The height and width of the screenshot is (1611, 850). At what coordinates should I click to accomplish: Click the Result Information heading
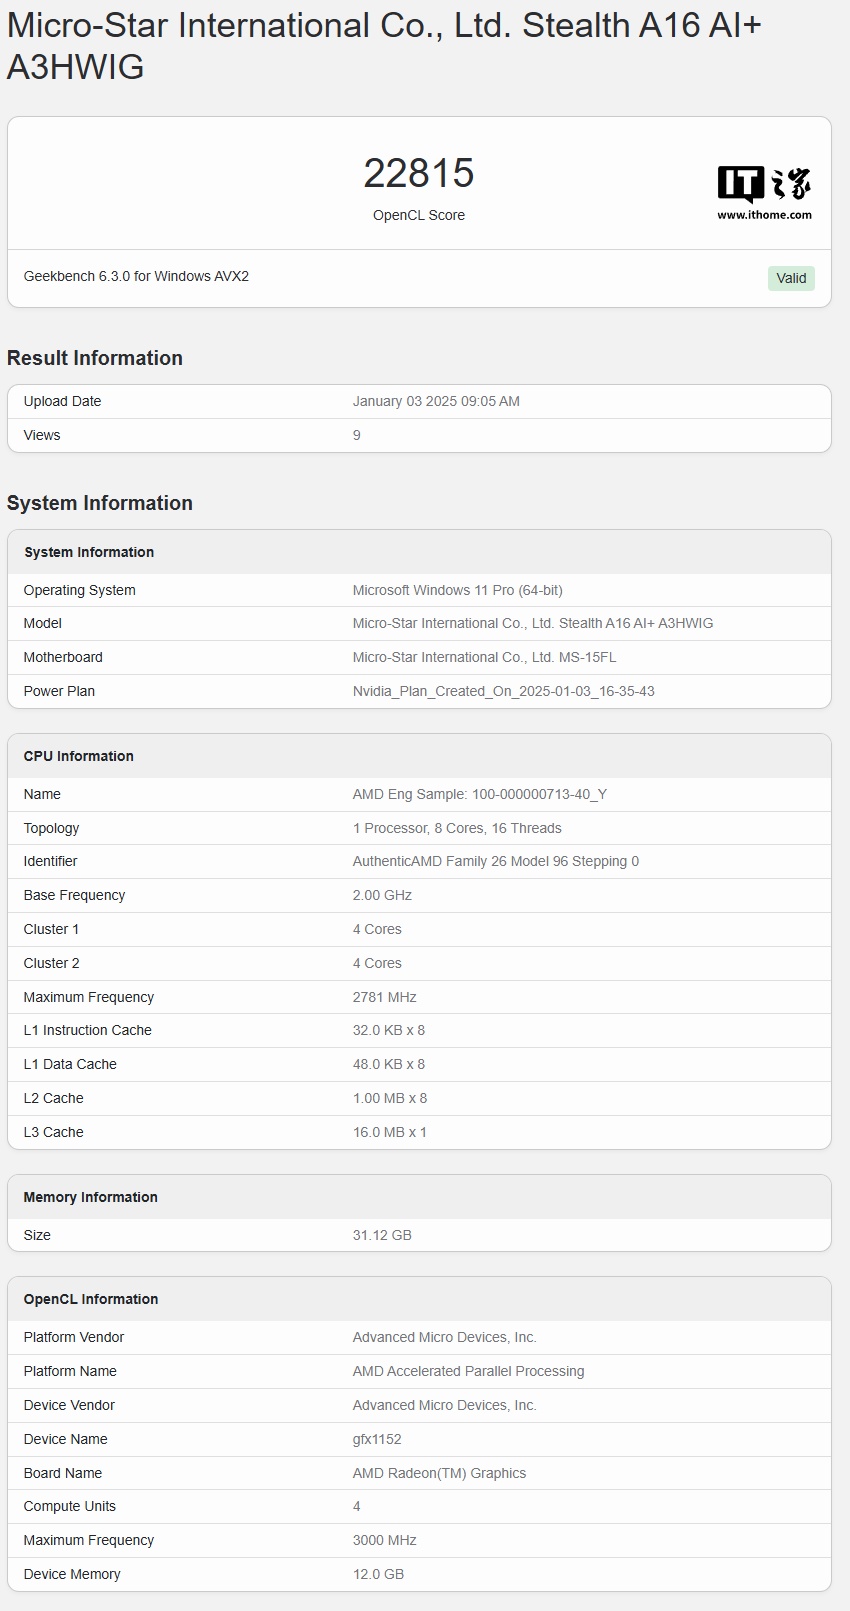(x=95, y=358)
